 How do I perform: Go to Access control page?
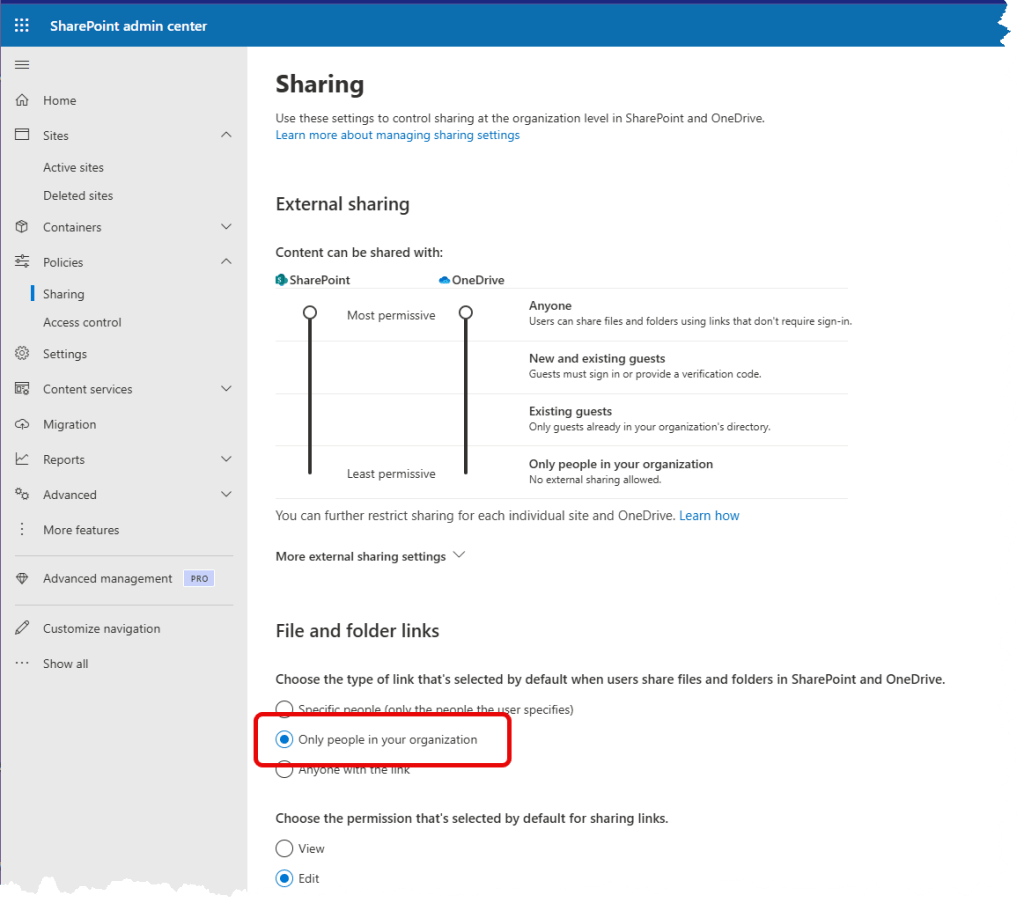[x=82, y=323]
